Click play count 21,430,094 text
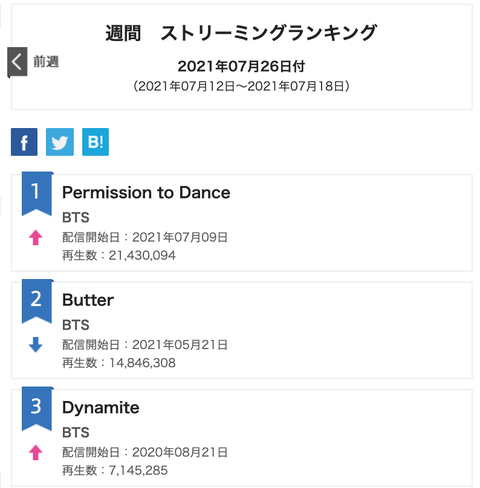 coord(142,255)
